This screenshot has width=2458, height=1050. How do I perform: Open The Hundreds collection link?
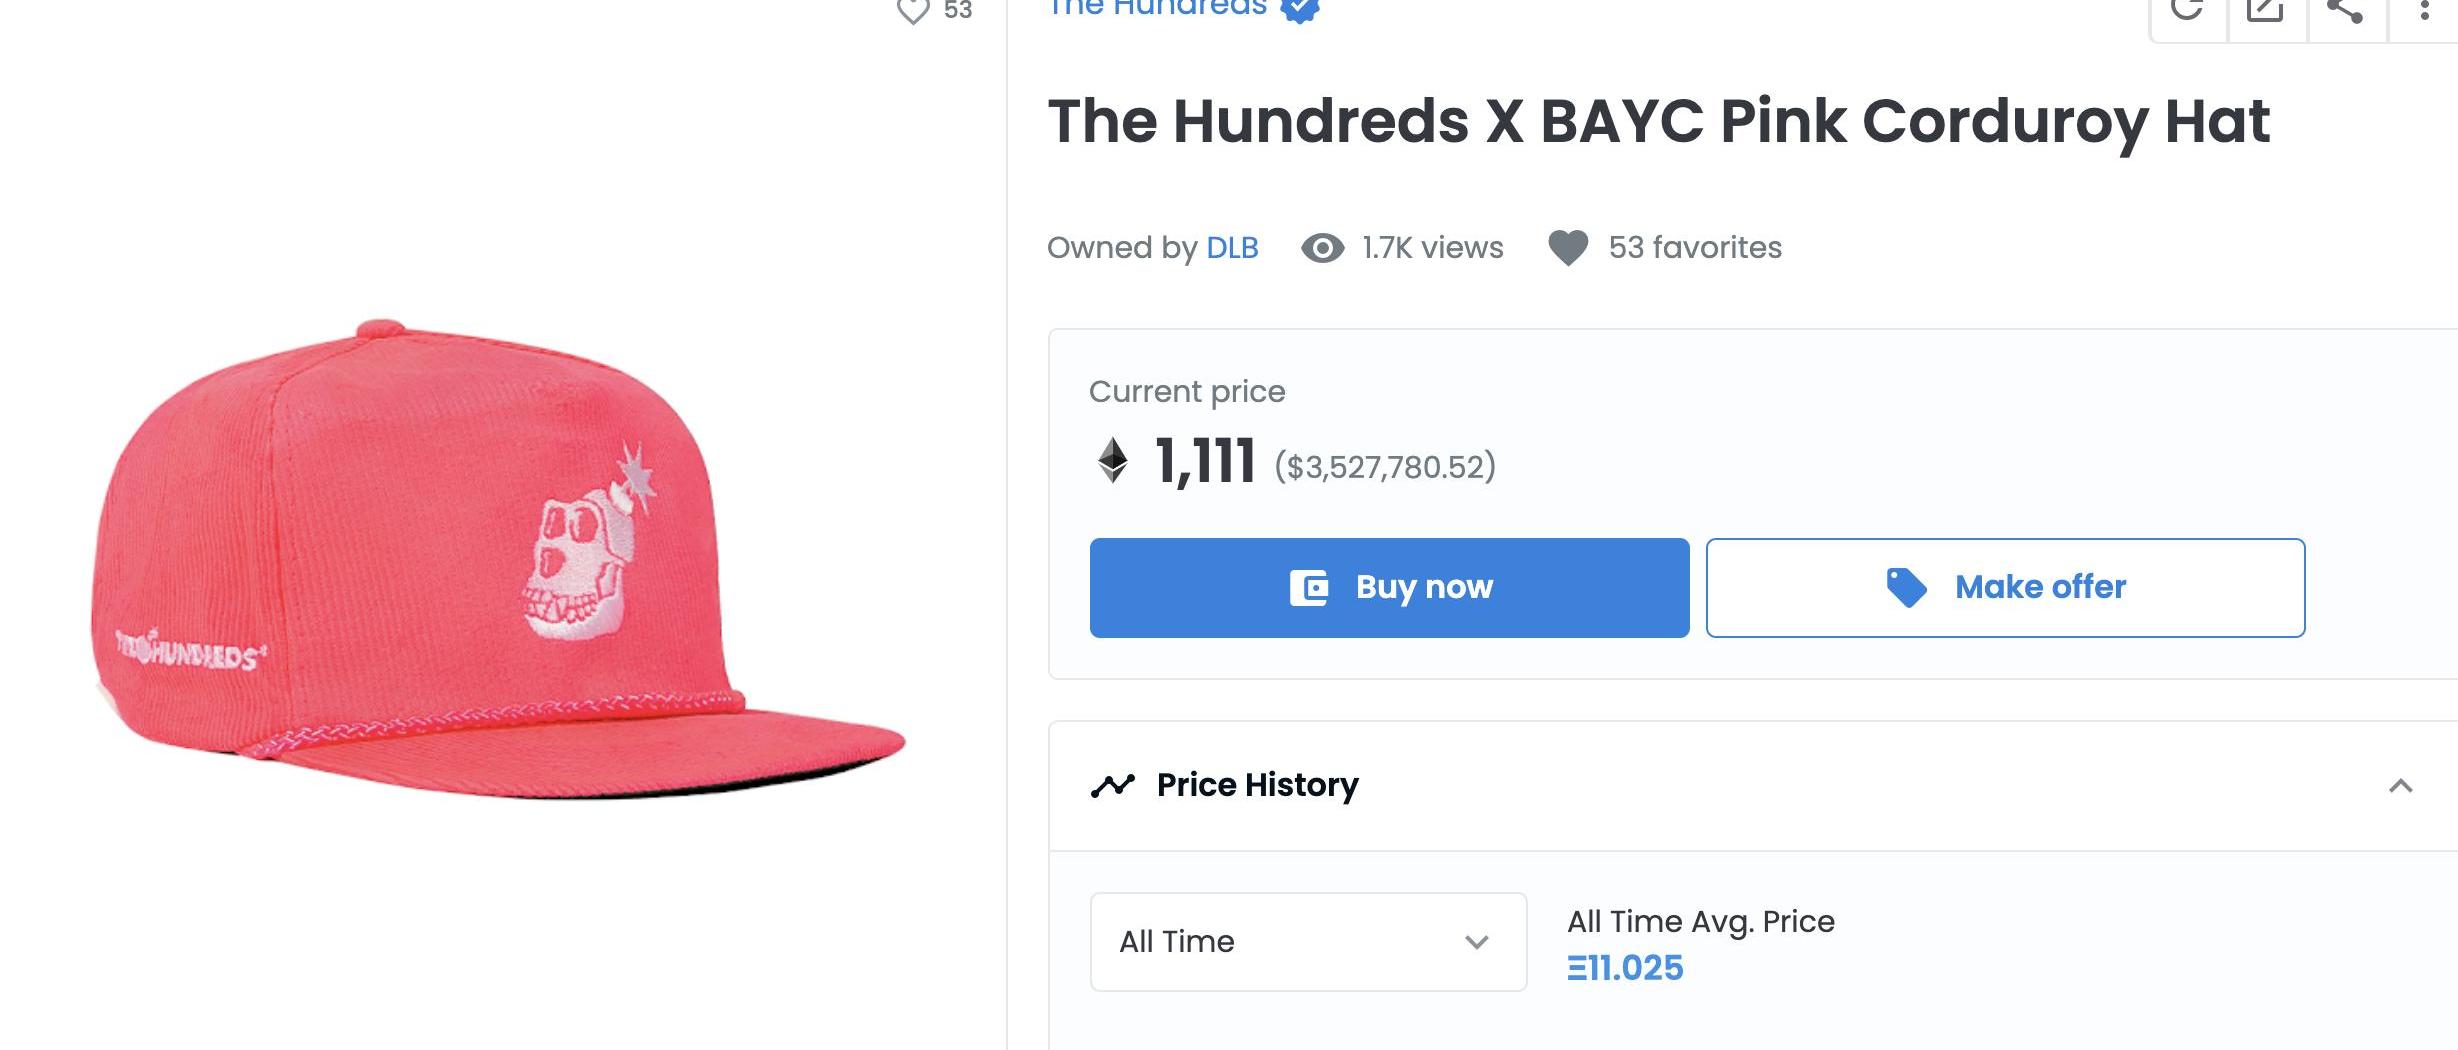pyautogui.click(x=1157, y=8)
